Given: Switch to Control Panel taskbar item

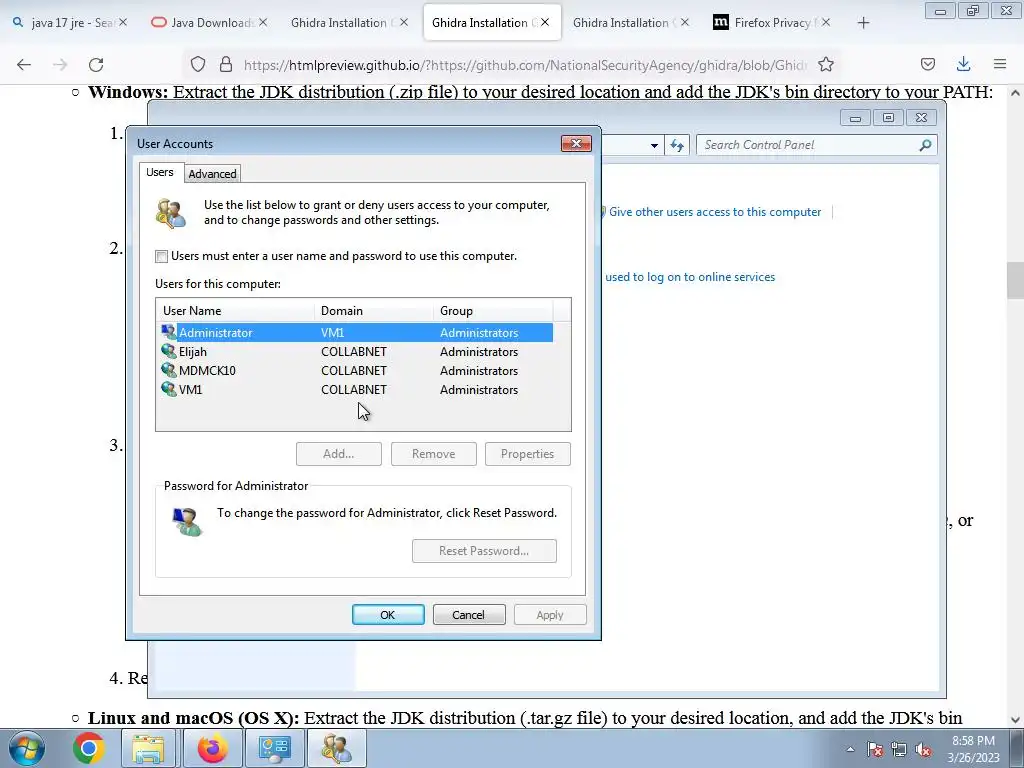Looking at the screenshot, I should click(274, 748).
